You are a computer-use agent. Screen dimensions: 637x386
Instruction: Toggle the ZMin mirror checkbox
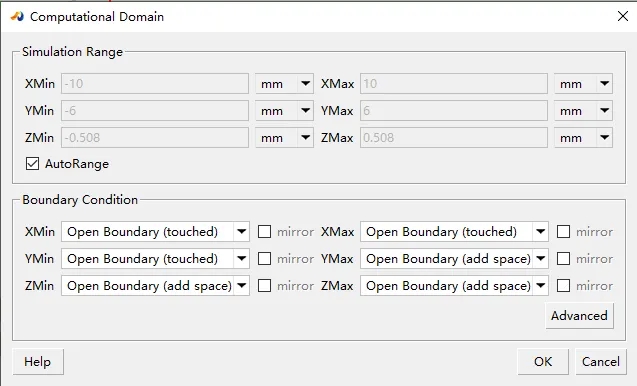pos(264,286)
